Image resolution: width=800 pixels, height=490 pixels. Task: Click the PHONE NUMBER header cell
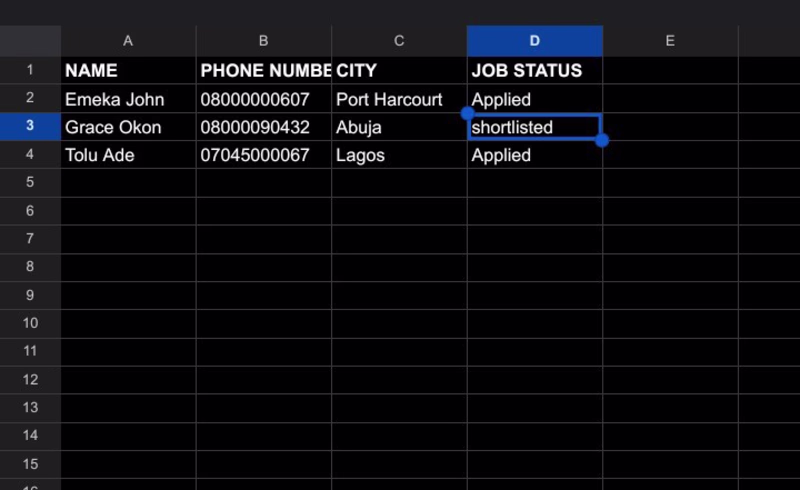pyautogui.click(x=264, y=70)
